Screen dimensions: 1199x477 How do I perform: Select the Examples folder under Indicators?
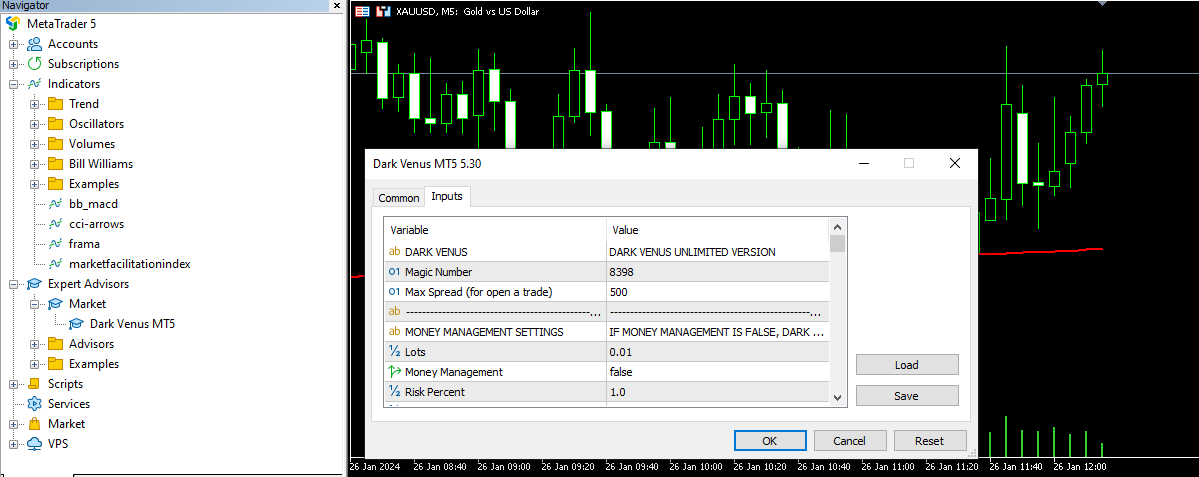pos(94,183)
